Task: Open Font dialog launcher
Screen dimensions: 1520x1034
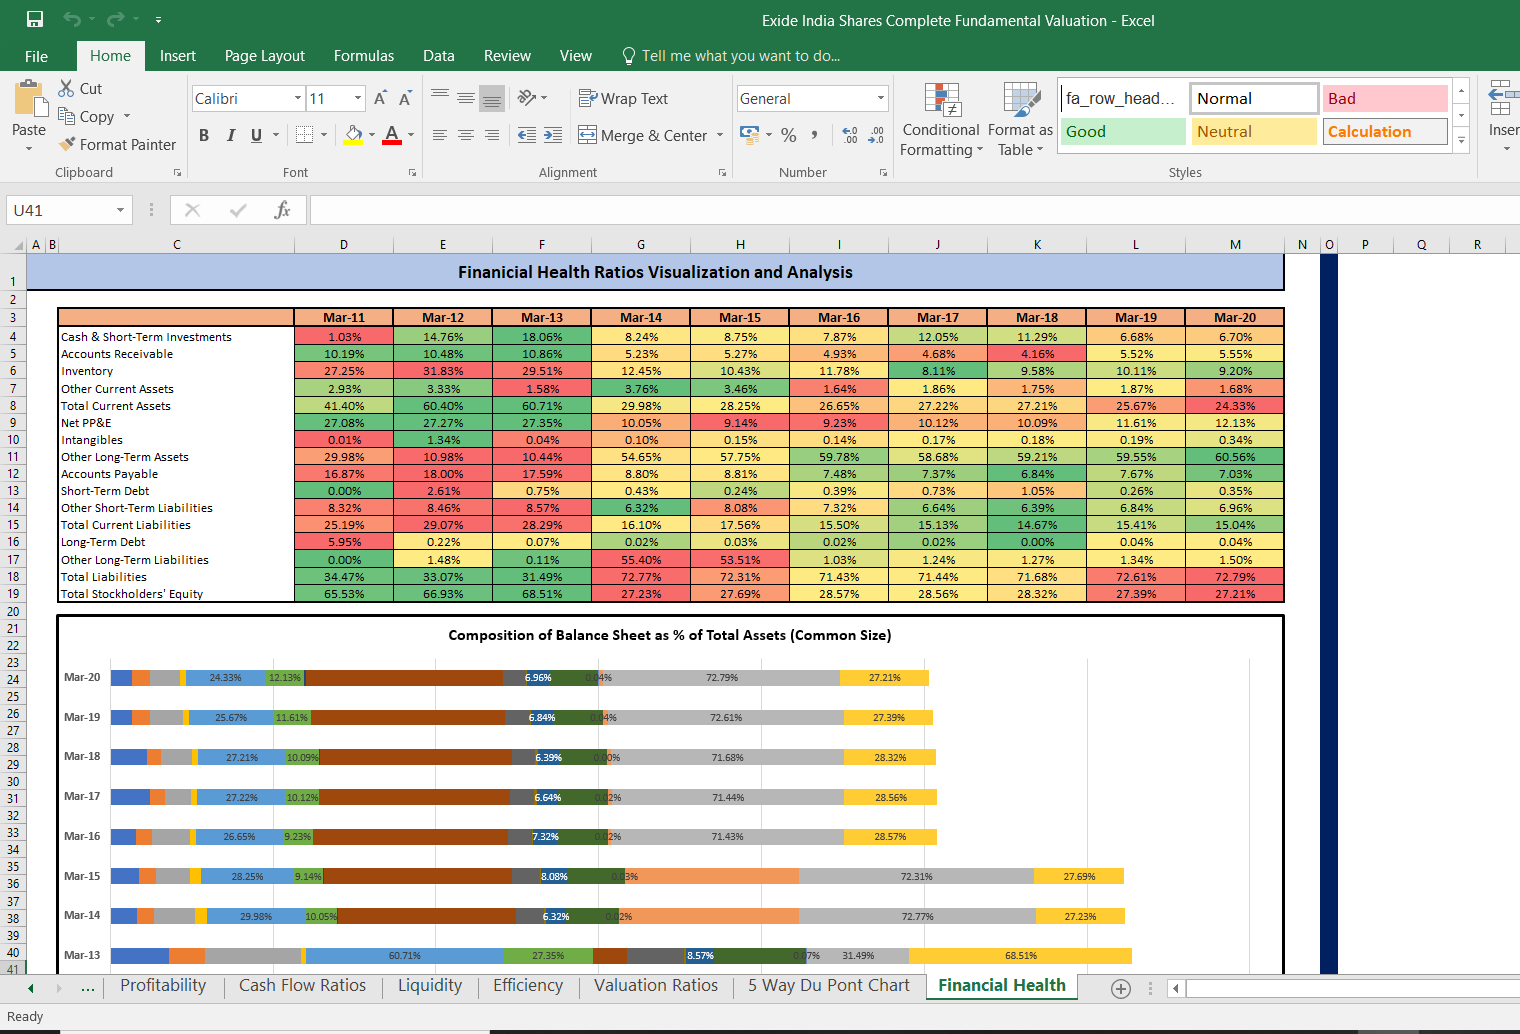Action: pyautogui.click(x=412, y=173)
